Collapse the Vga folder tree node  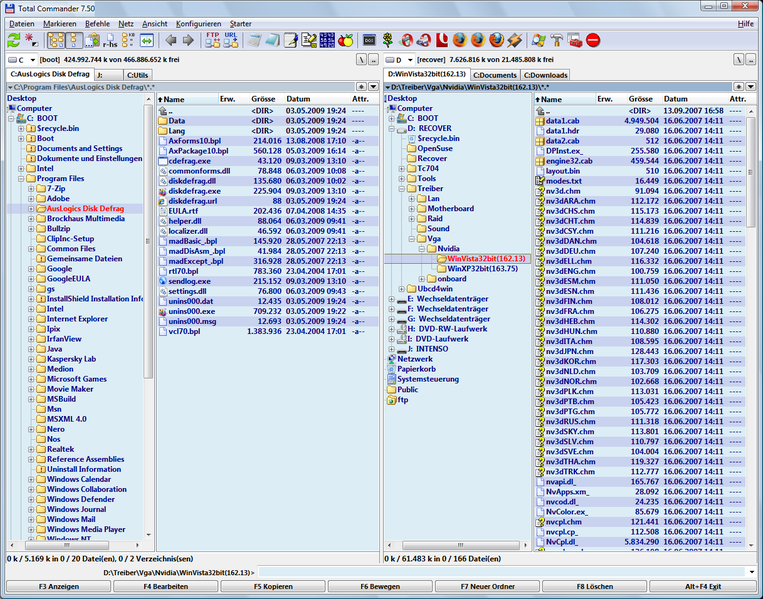tap(412, 239)
